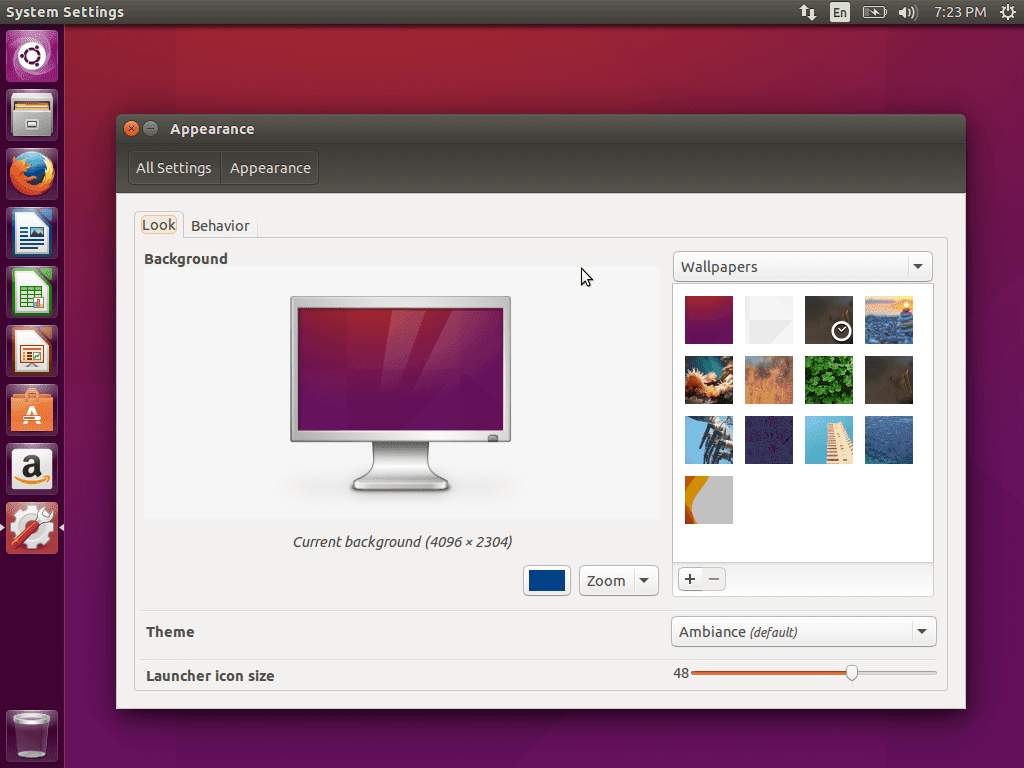Viewport: 1024px width, 768px height.
Task: Open the volume menu in the top bar
Action: (x=908, y=12)
